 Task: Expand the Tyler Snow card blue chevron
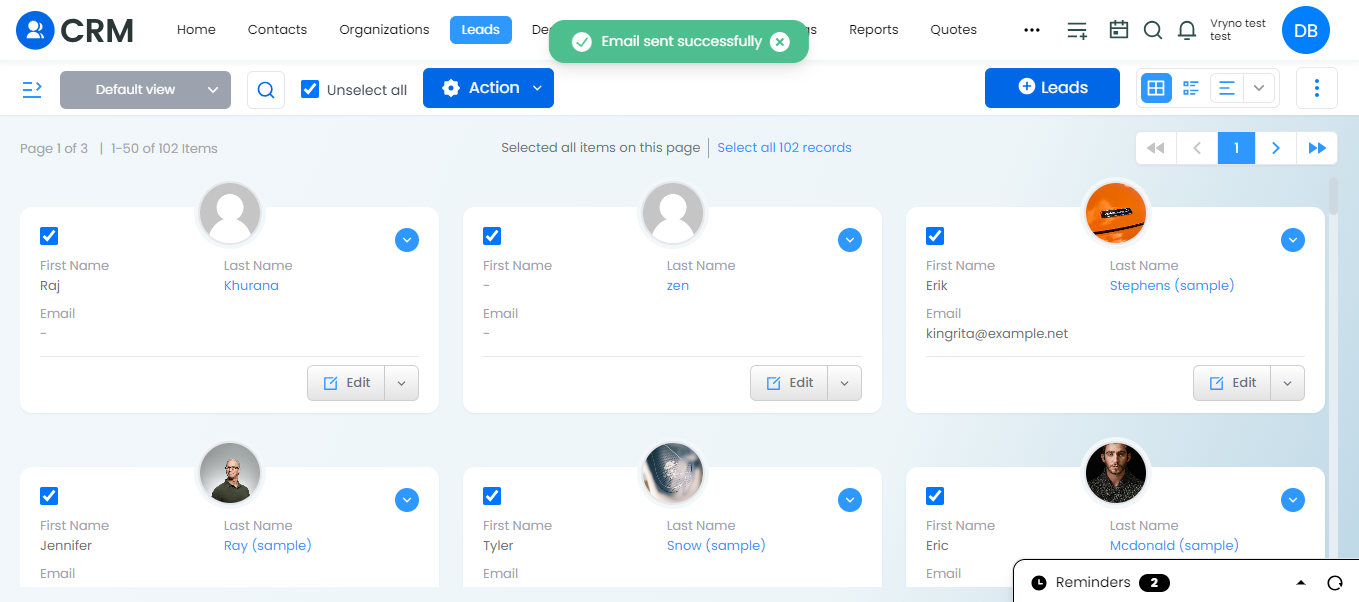pos(850,500)
